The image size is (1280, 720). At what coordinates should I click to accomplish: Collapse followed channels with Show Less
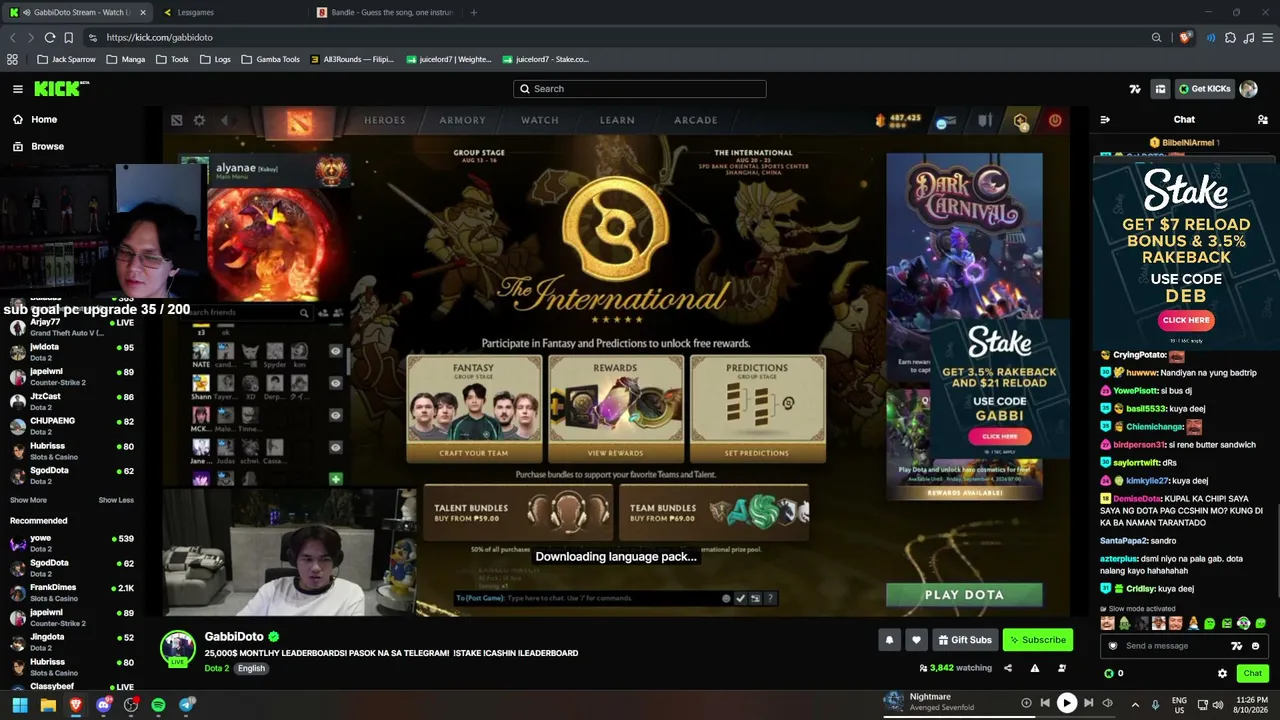tap(116, 500)
